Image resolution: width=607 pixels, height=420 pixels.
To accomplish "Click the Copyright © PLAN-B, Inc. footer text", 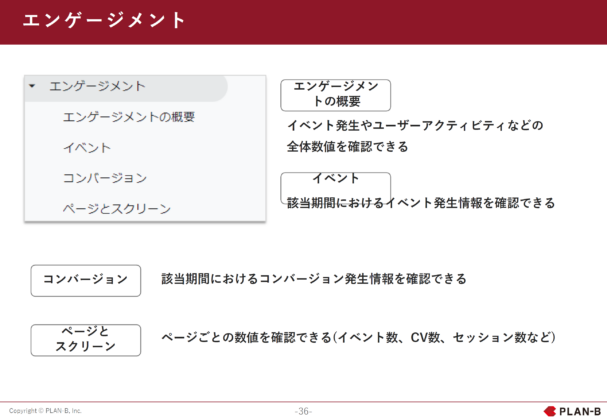I will click(x=45, y=410).
